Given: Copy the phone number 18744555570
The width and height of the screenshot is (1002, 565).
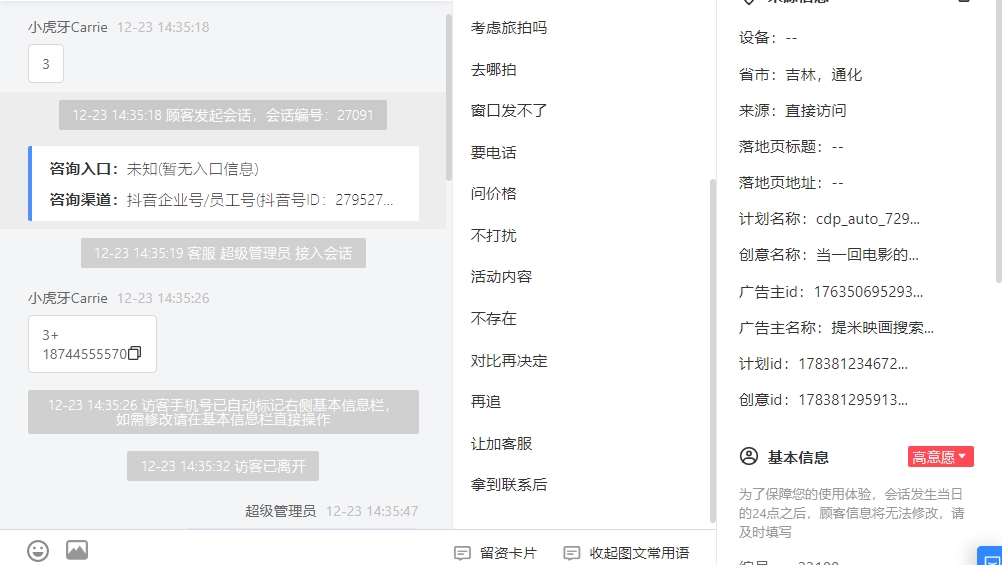Looking at the screenshot, I should [x=134, y=353].
